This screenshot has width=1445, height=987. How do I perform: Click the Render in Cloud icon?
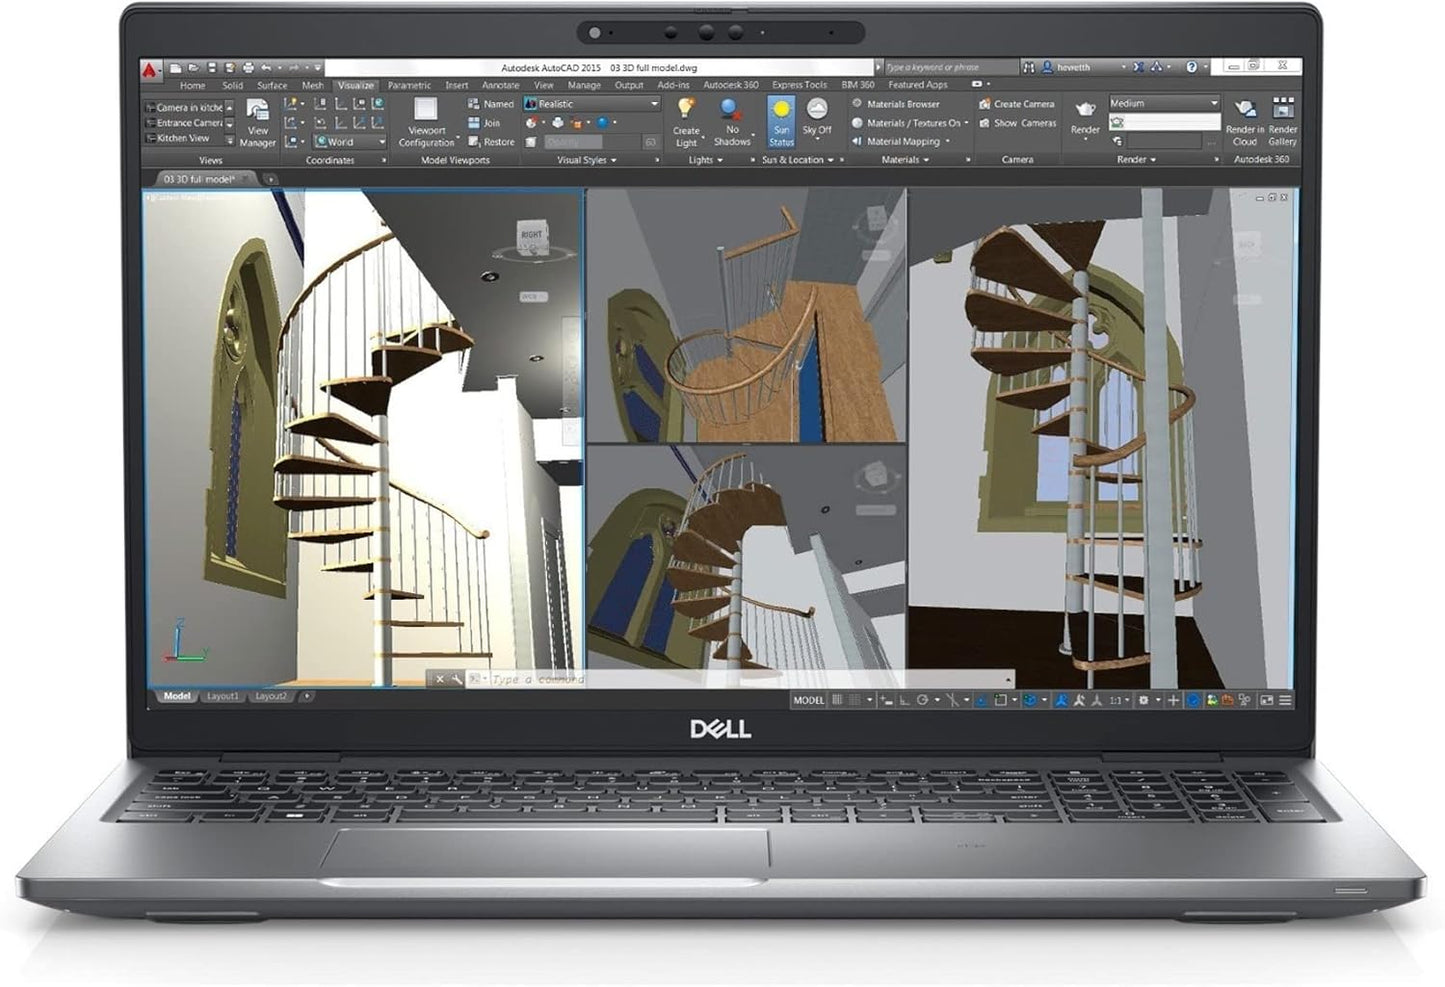point(1245,114)
